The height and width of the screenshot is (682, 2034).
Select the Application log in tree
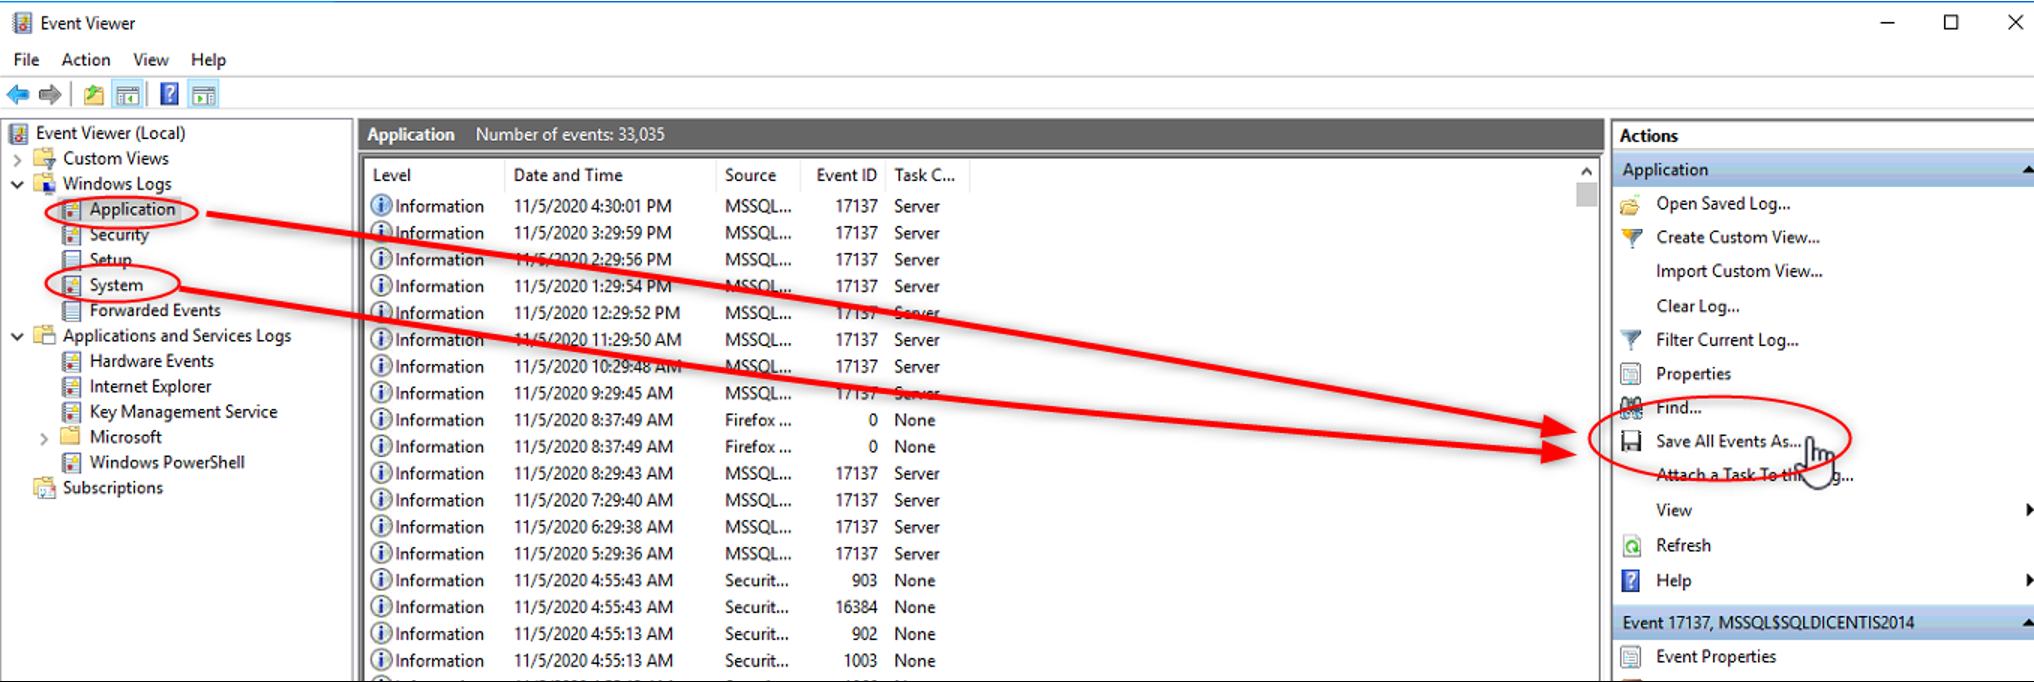click(132, 209)
